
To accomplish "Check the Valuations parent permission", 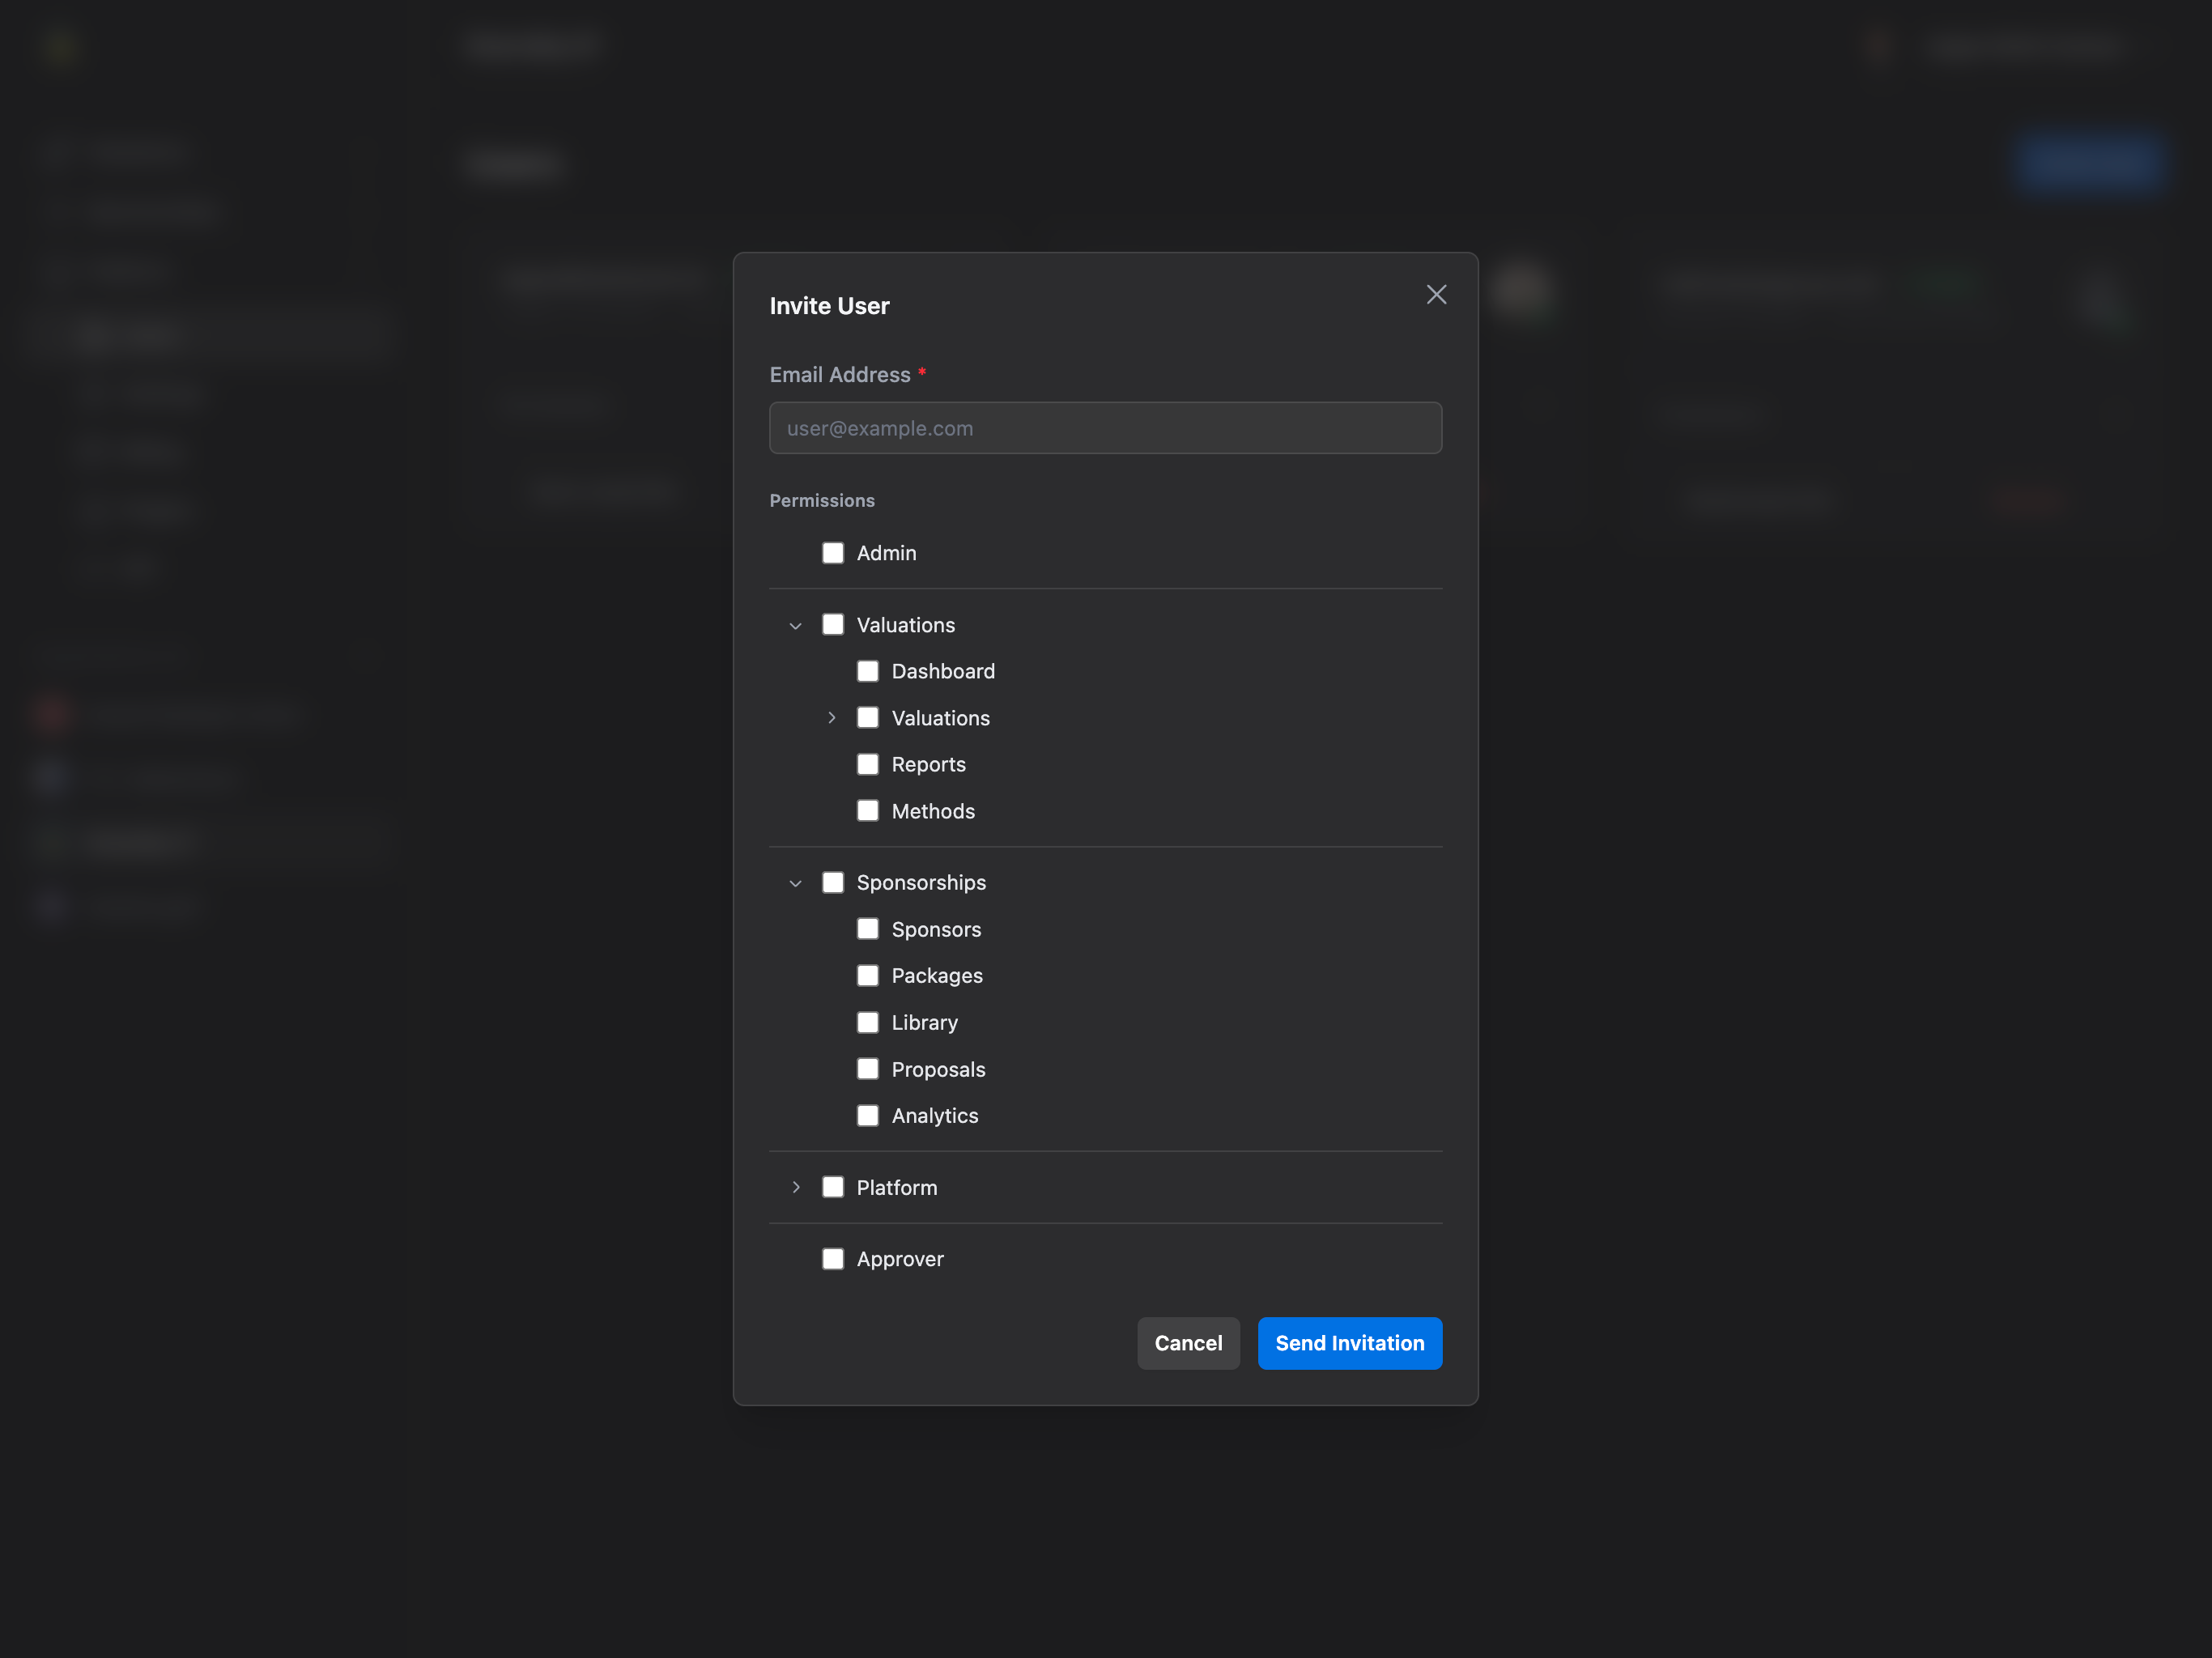I will click(834, 624).
